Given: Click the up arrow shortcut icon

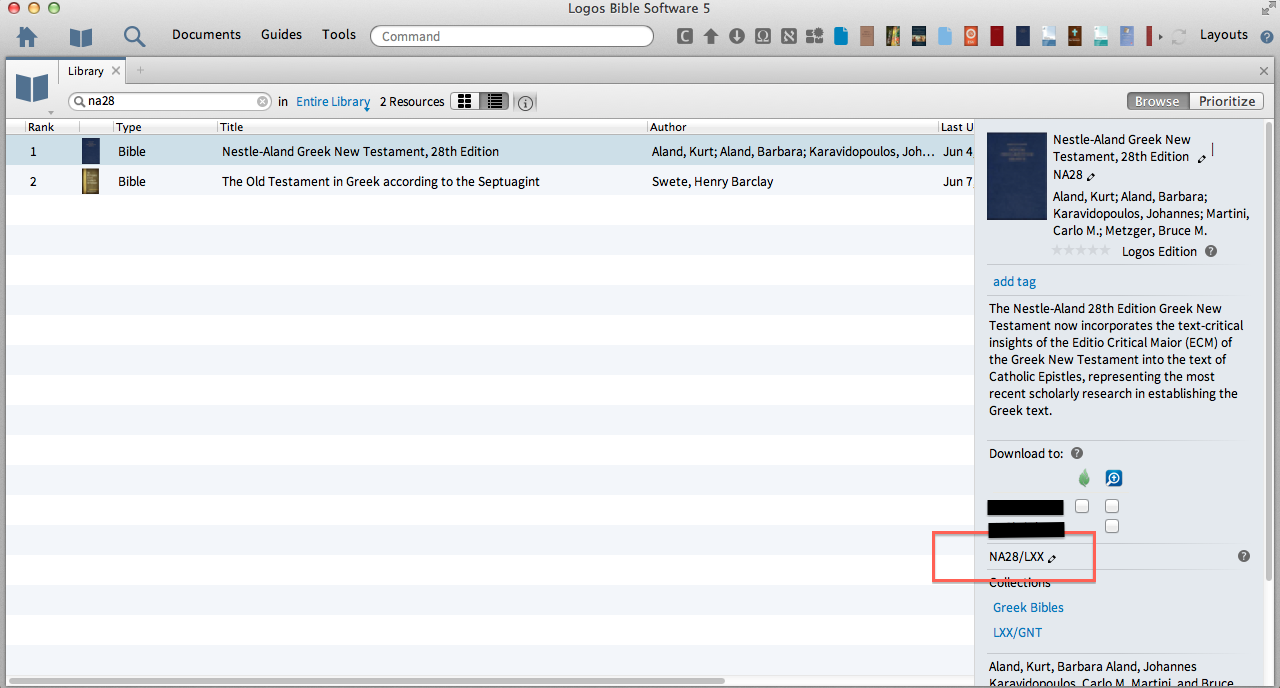Looking at the screenshot, I should [711, 36].
